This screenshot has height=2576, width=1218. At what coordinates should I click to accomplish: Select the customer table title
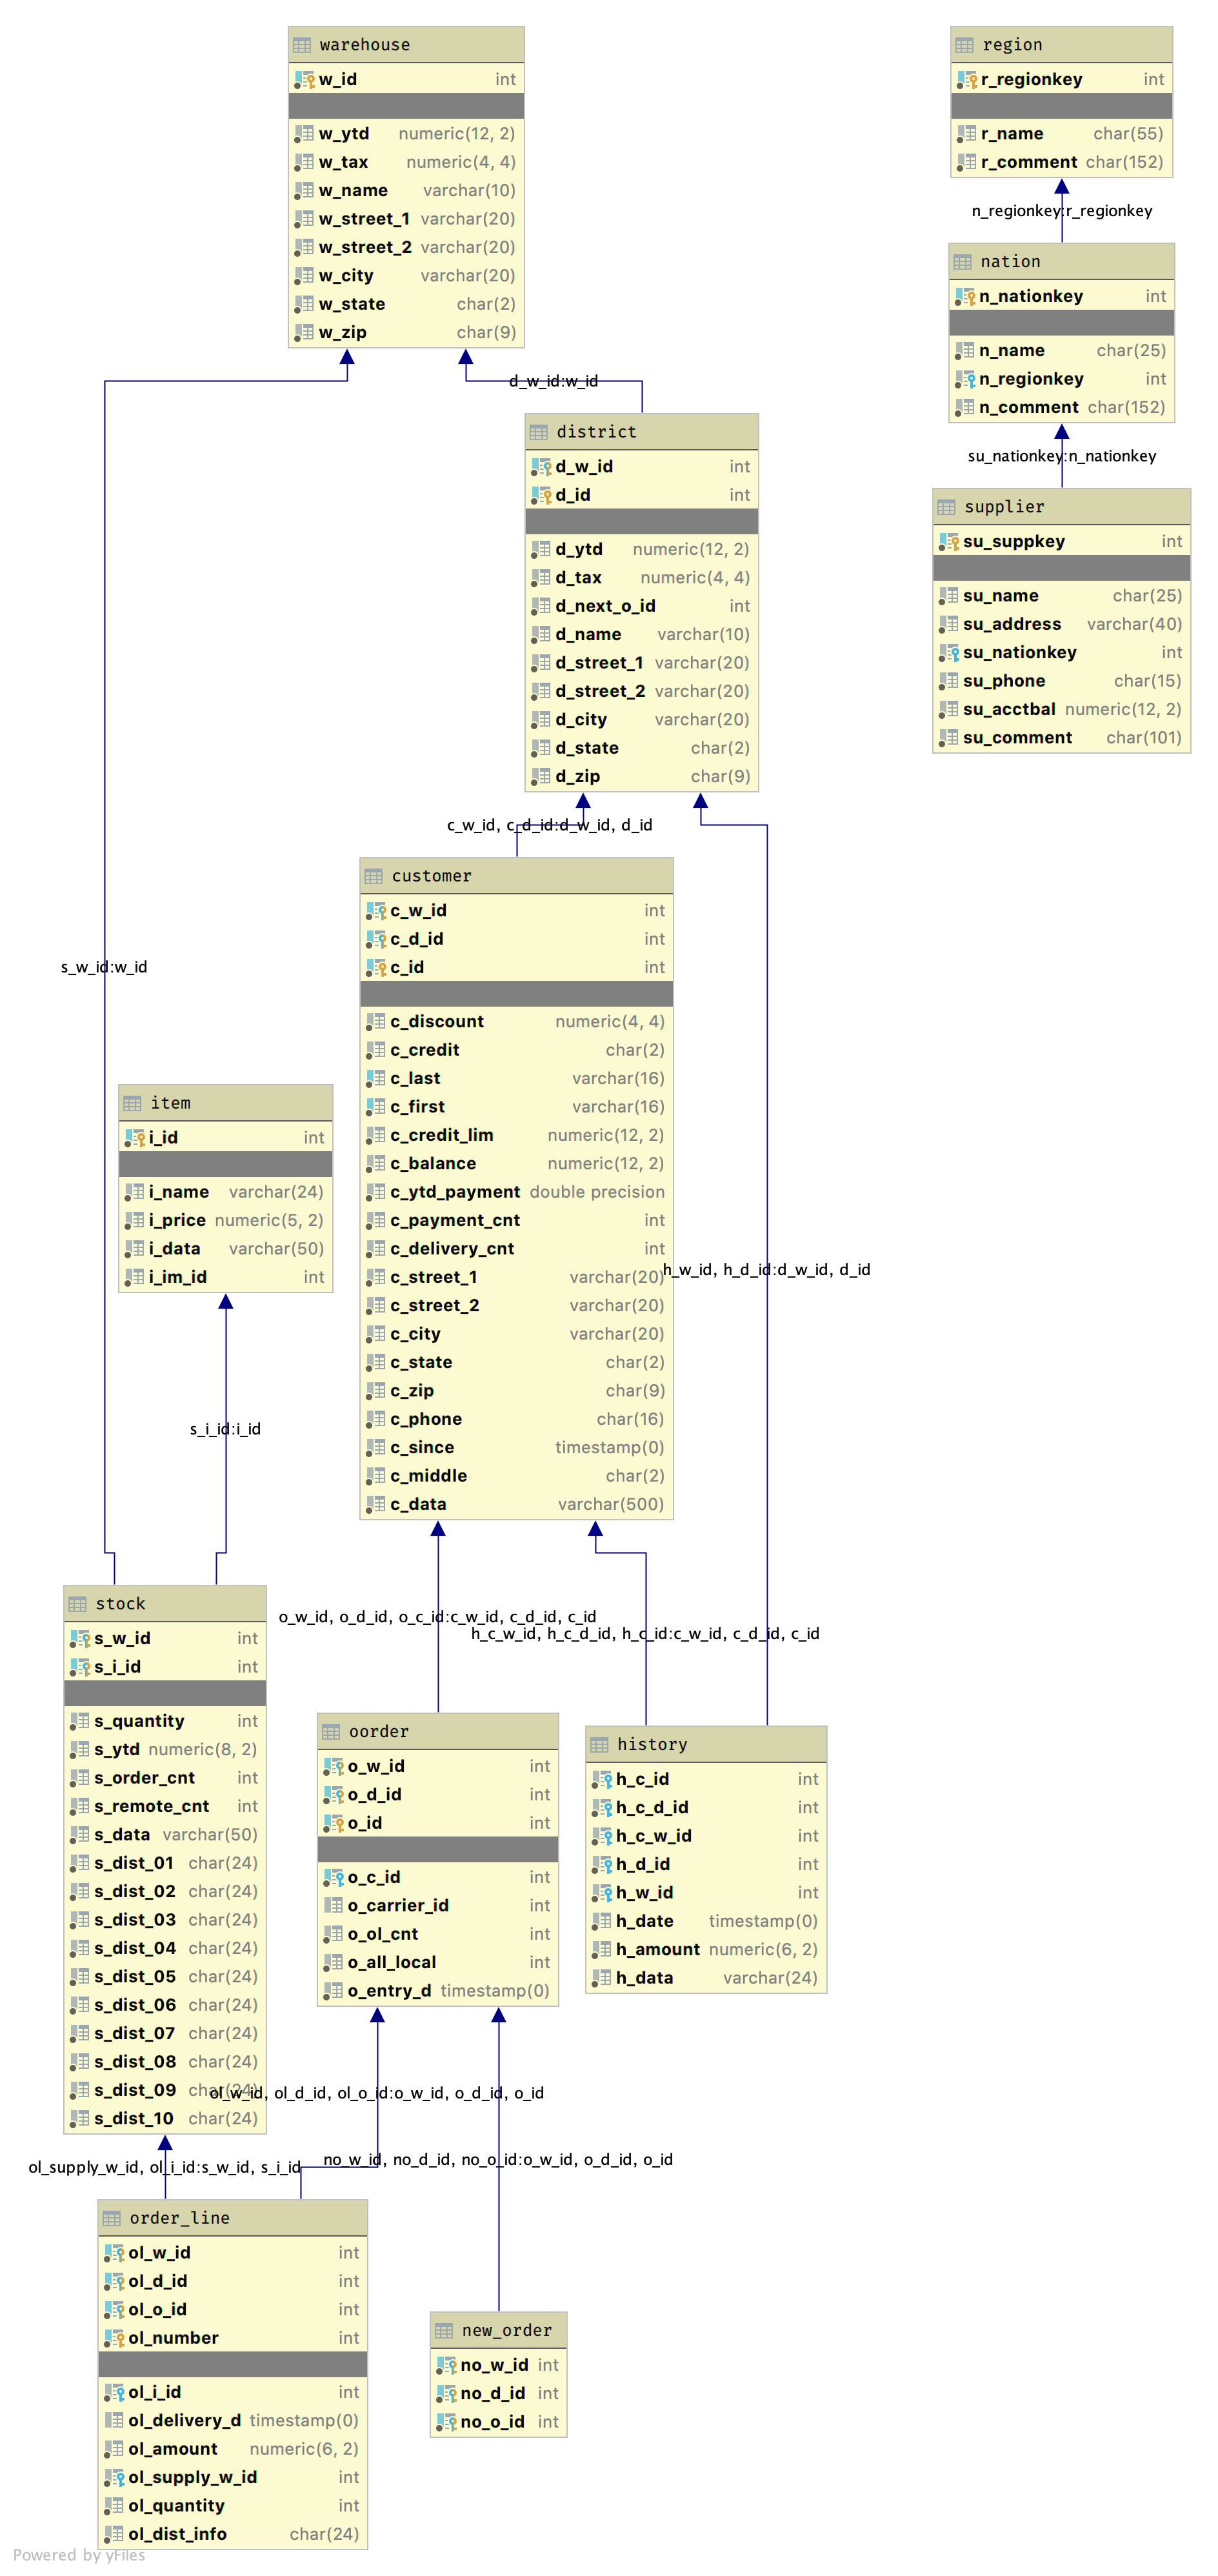[x=431, y=876]
